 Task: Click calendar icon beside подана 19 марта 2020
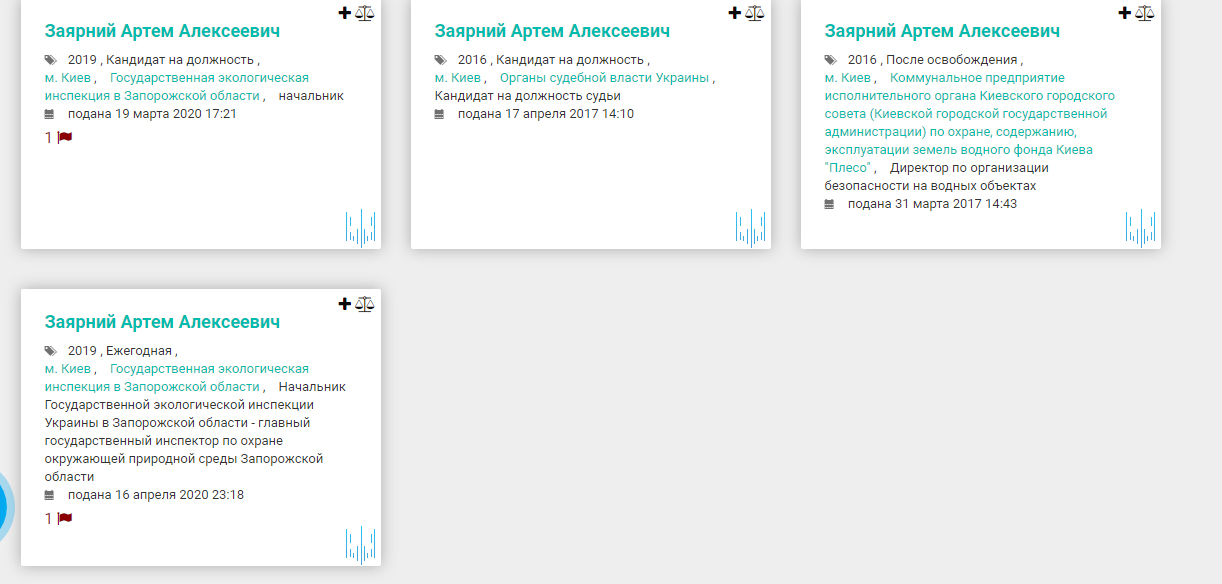pyautogui.click(x=49, y=114)
